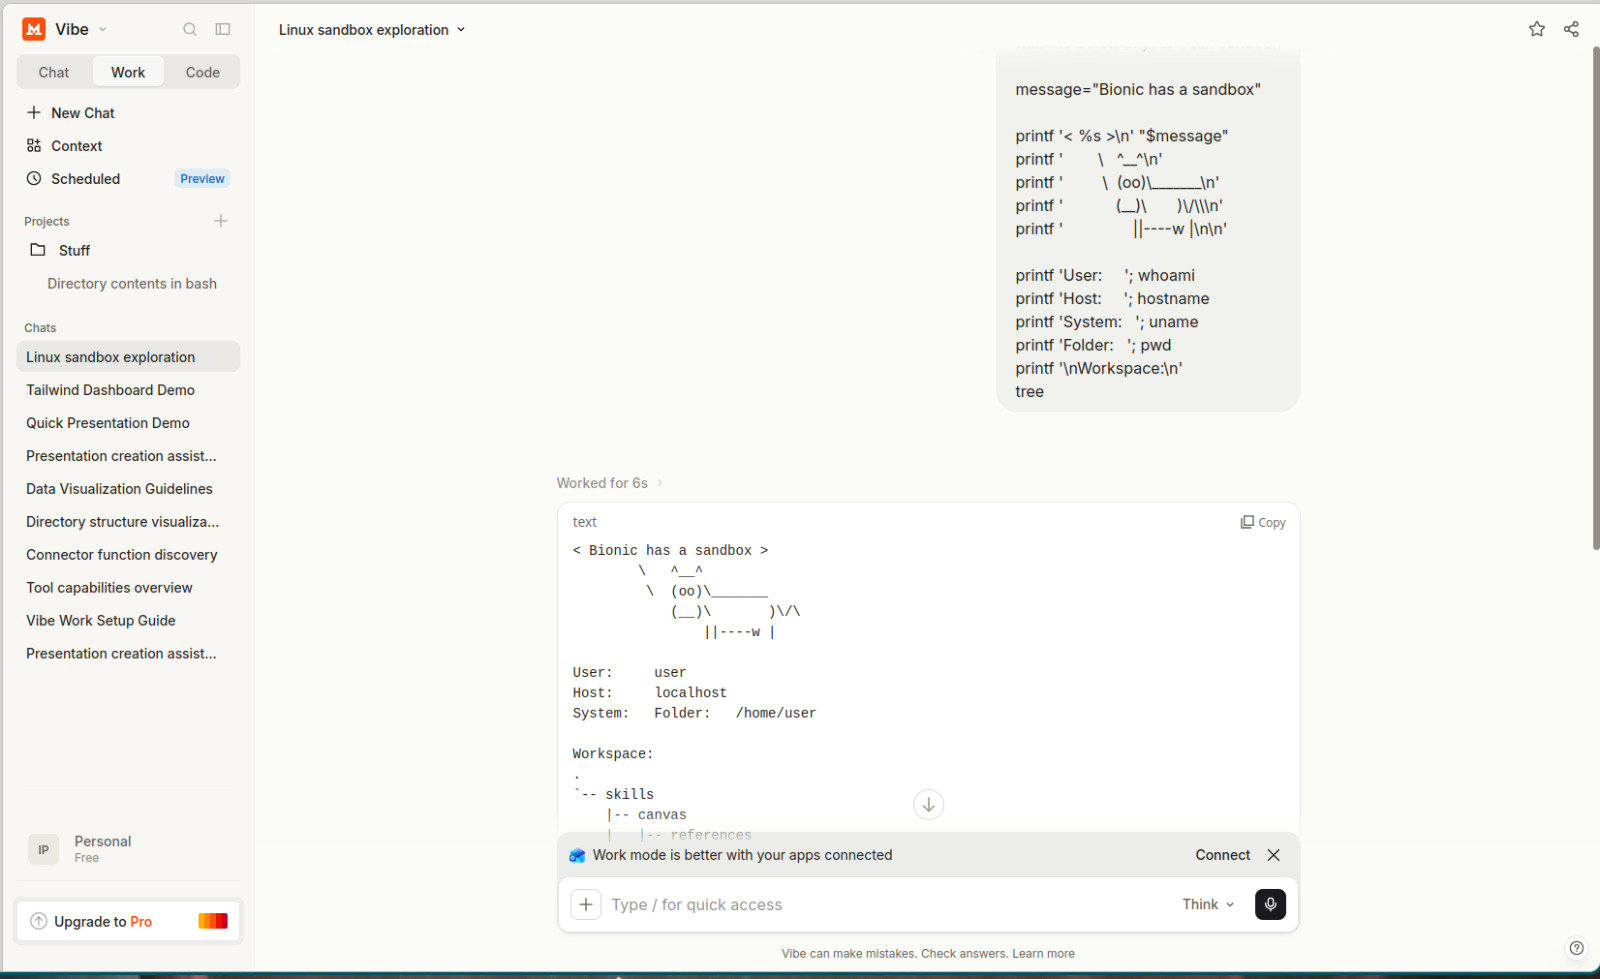Image resolution: width=1600 pixels, height=979 pixels.
Task: Open Directory contents in bash chat
Action: (x=132, y=284)
